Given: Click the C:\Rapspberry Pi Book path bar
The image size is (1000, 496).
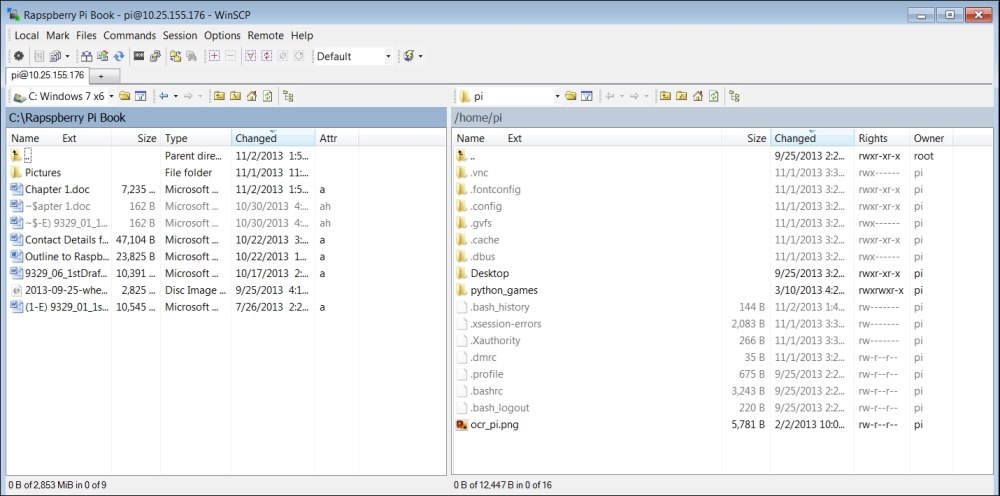Looking at the screenshot, I should coord(226,117).
